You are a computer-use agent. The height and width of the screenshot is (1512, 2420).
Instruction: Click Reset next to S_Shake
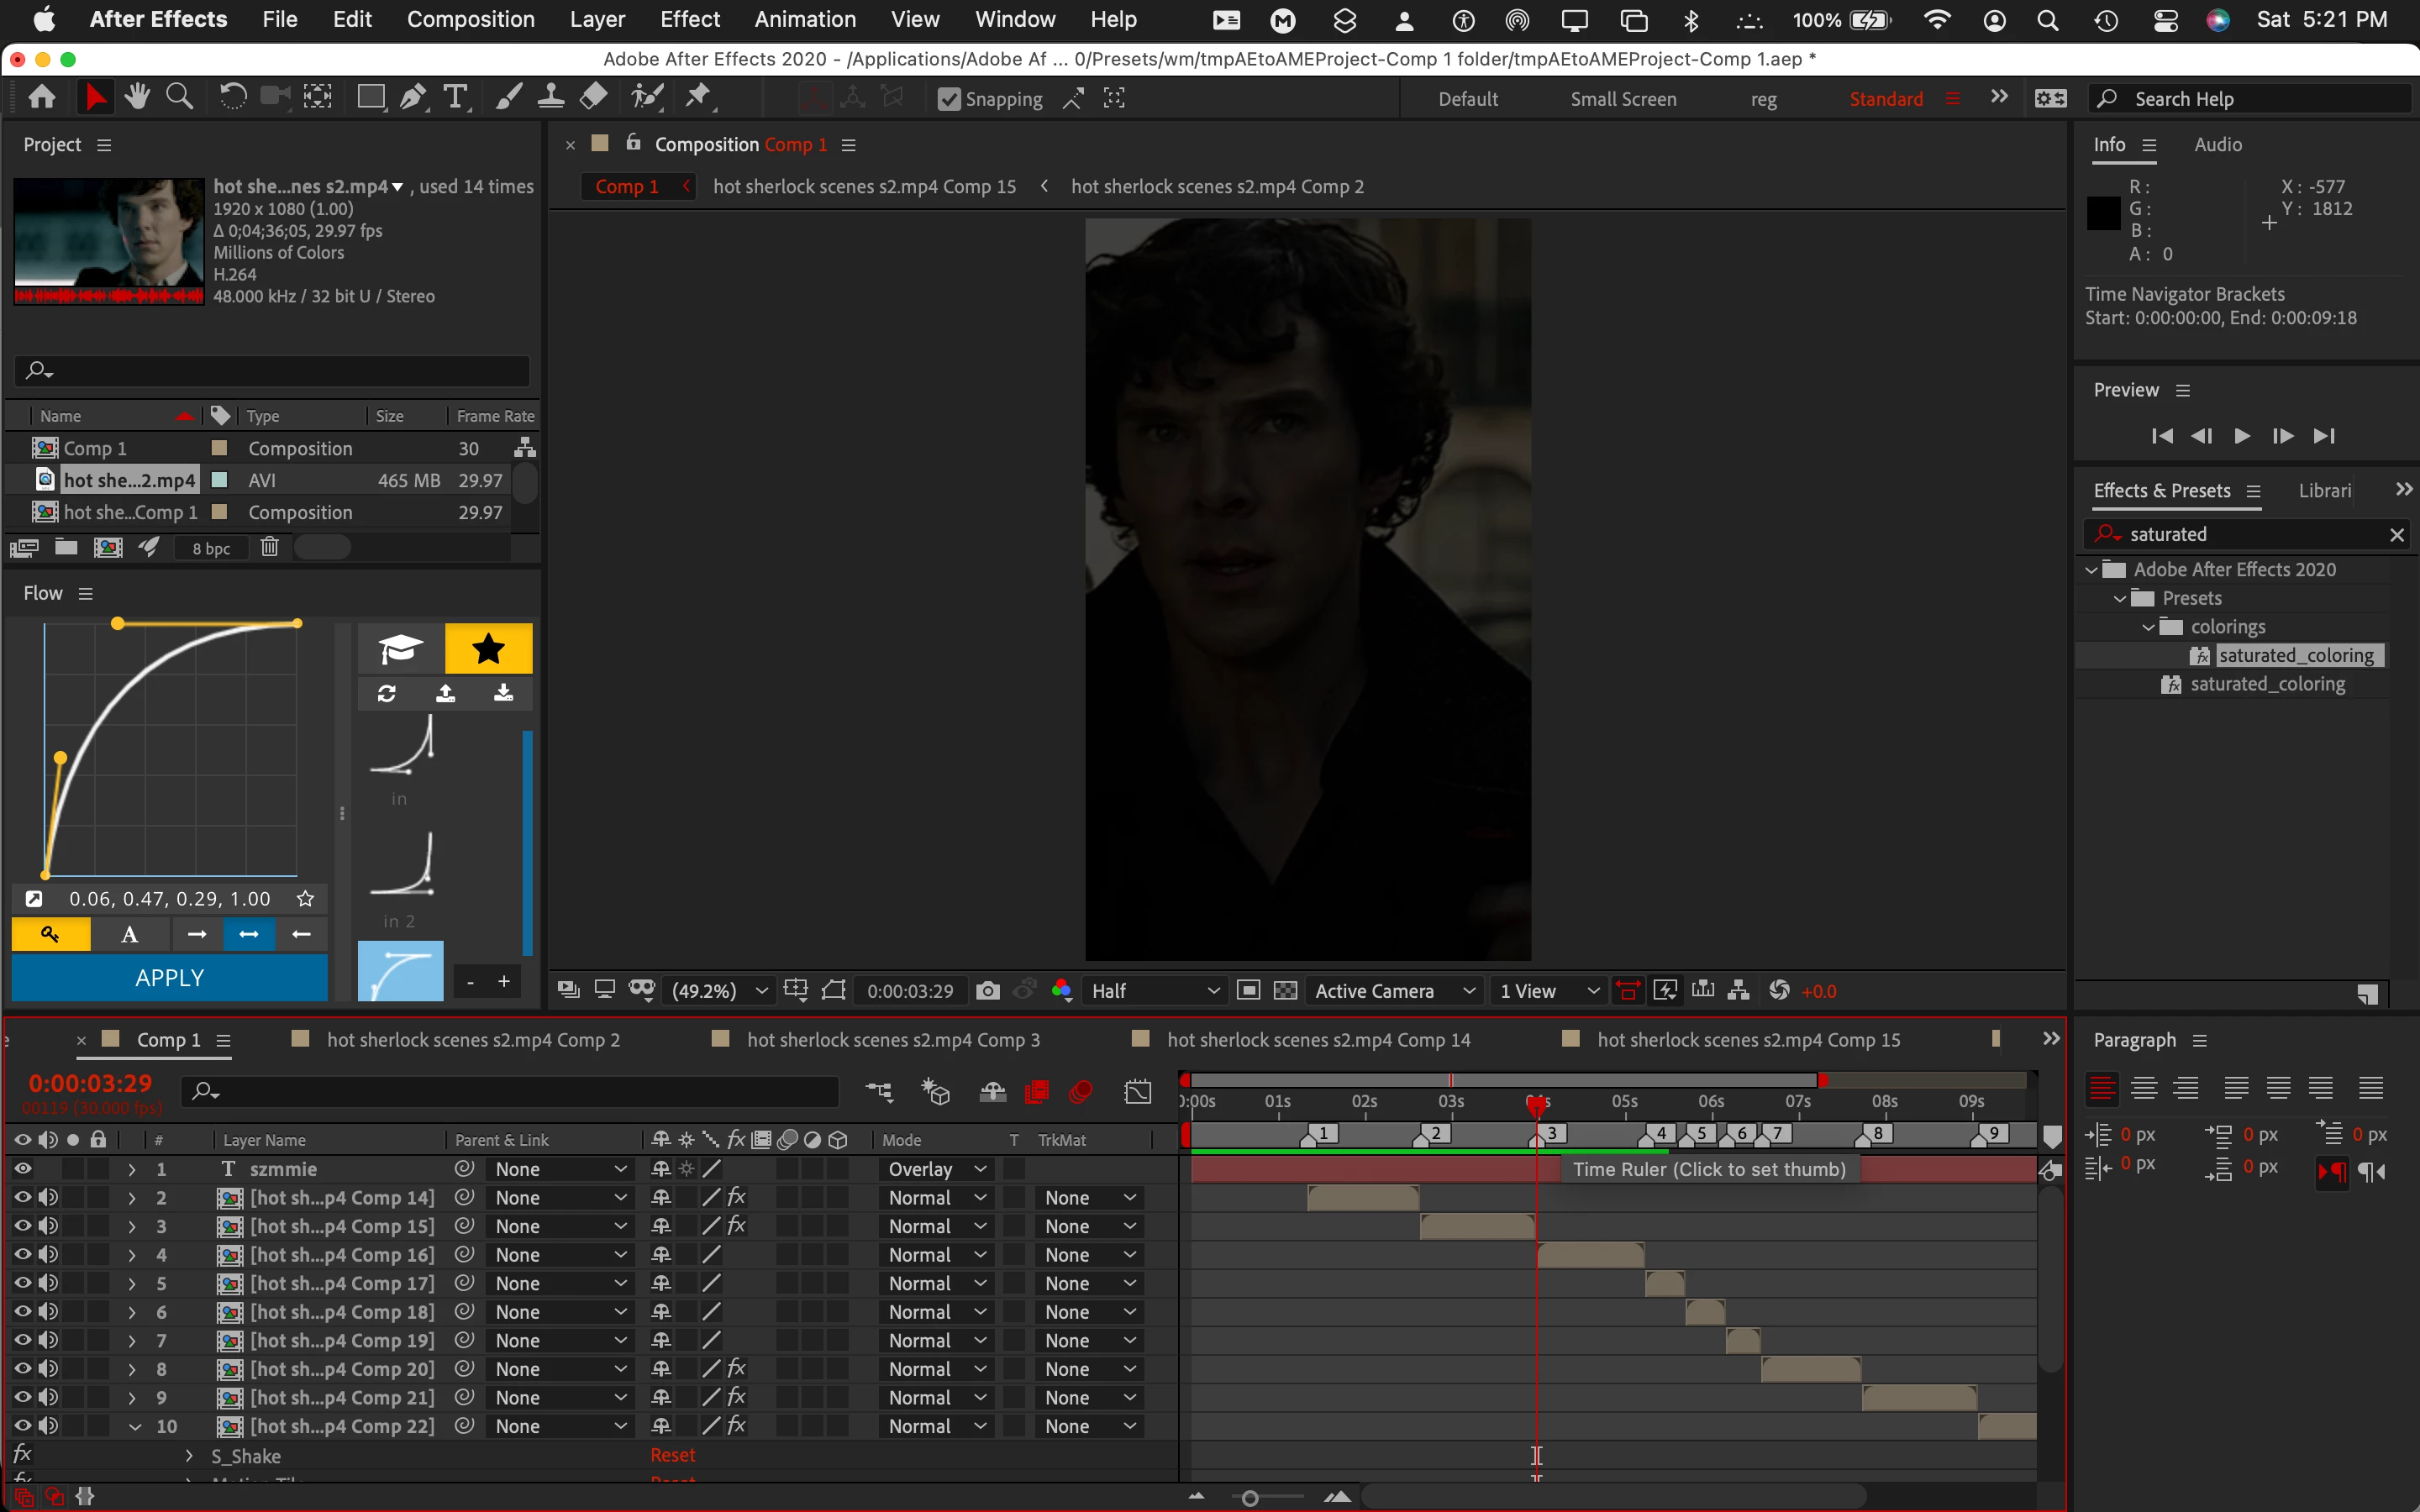click(x=672, y=1455)
